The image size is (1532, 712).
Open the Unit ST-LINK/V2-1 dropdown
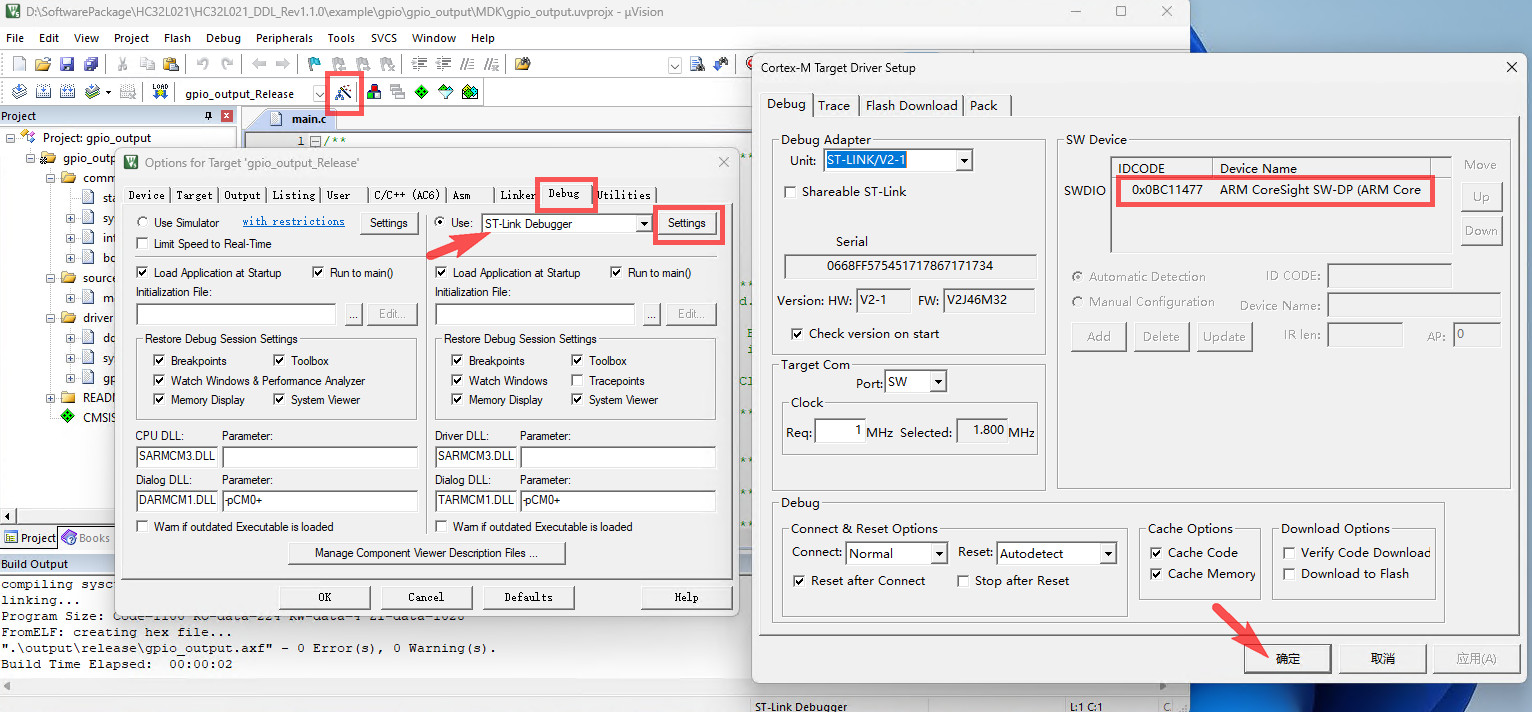coord(964,160)
